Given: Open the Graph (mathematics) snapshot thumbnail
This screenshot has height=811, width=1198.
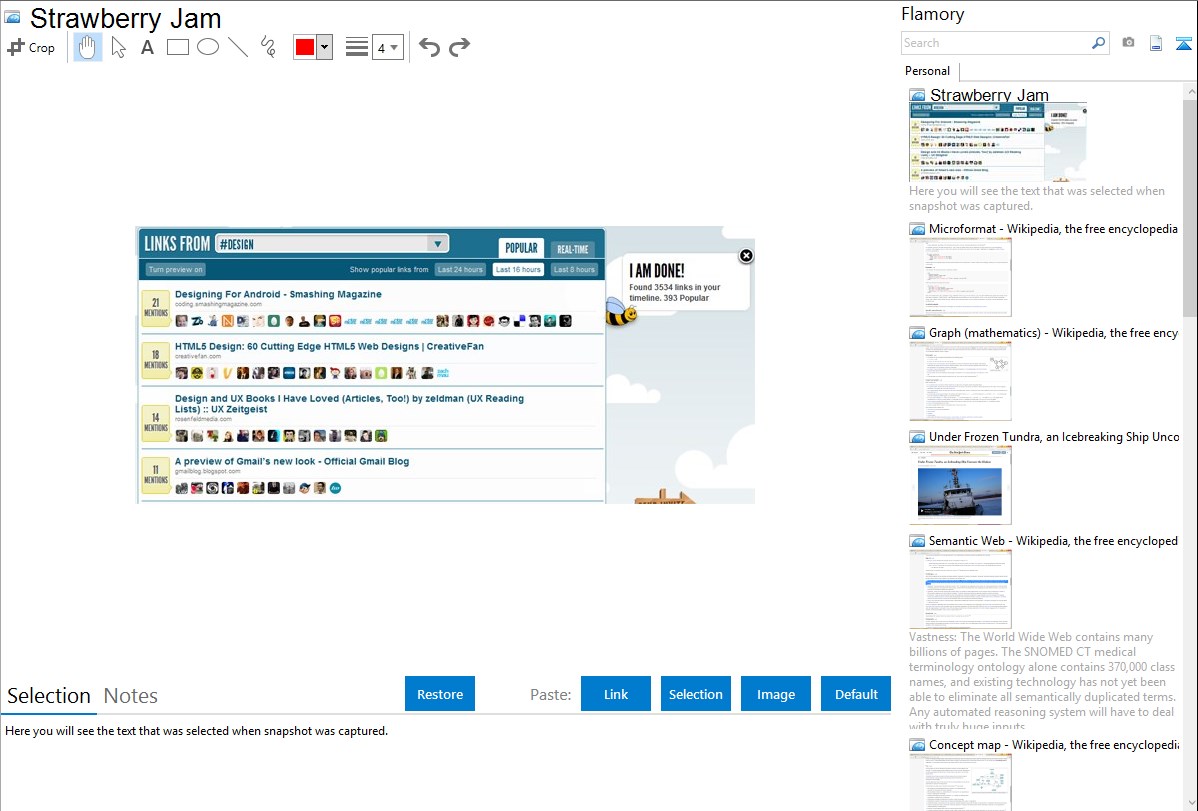Looking at the screenshot, I should [960, 381].
